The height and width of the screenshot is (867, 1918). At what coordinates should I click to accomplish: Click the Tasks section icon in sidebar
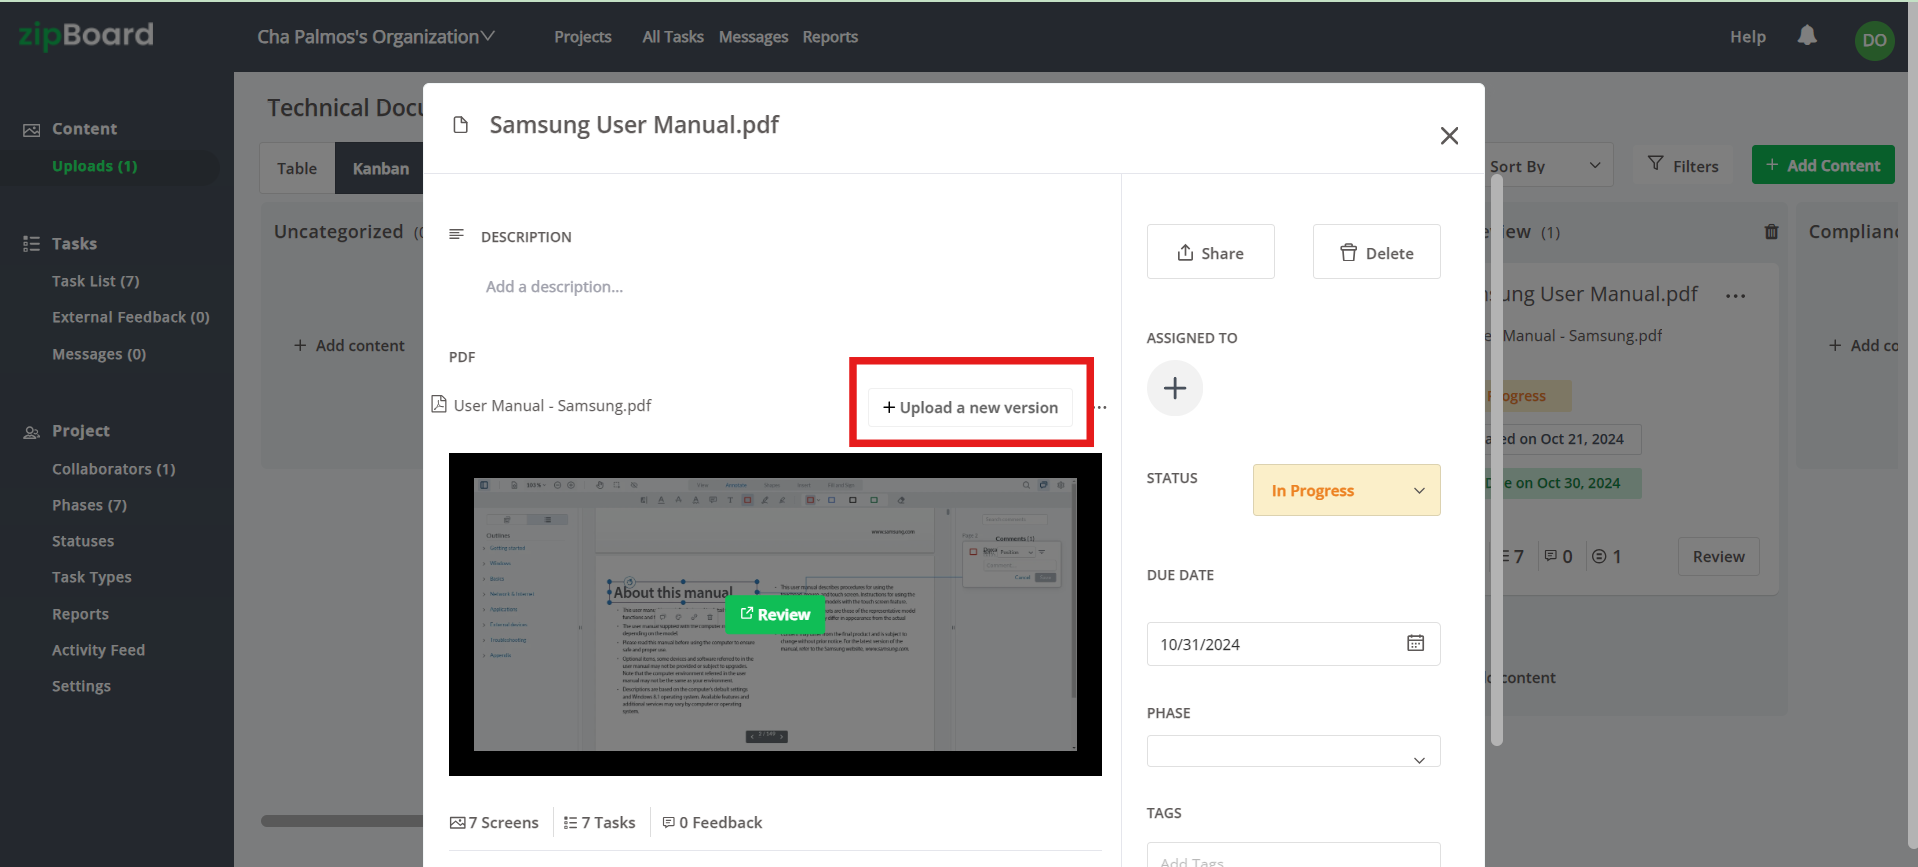[32, 244]
